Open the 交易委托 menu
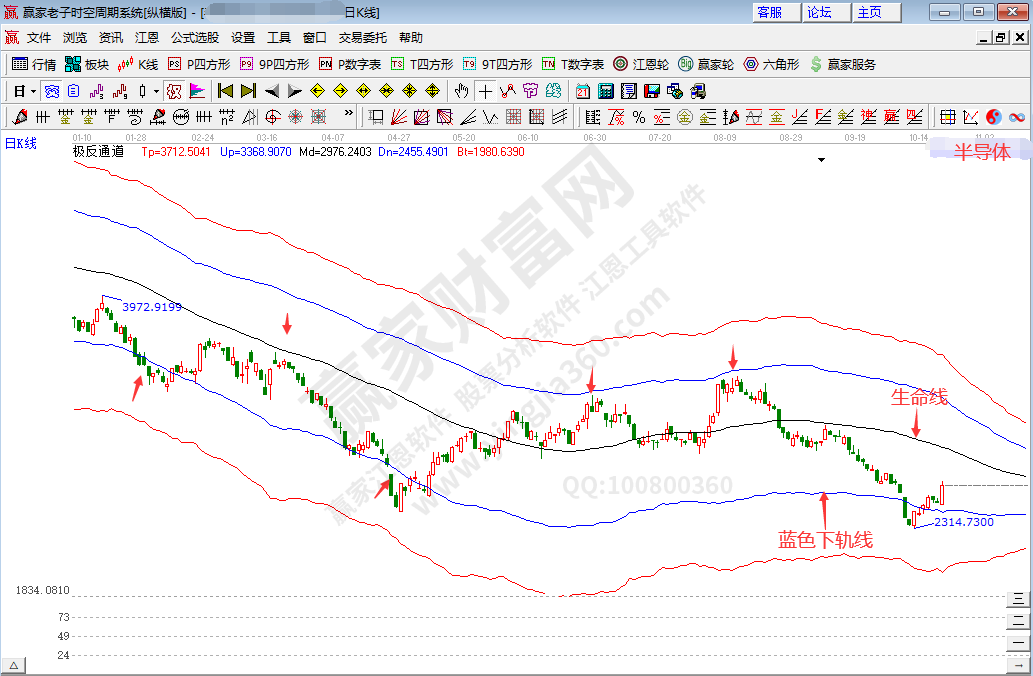Viewport: 1033px width, 676px height. [362, 38]
